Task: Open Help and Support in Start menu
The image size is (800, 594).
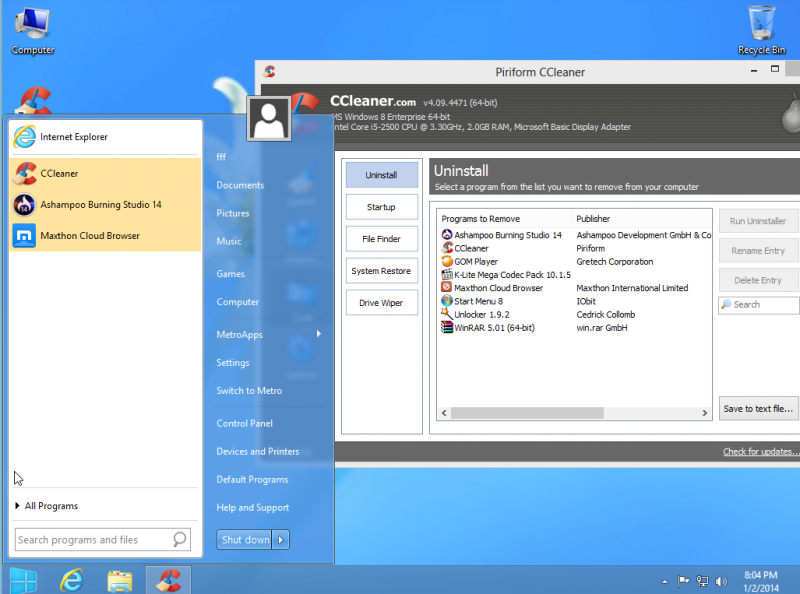Action: click(253, 508)
